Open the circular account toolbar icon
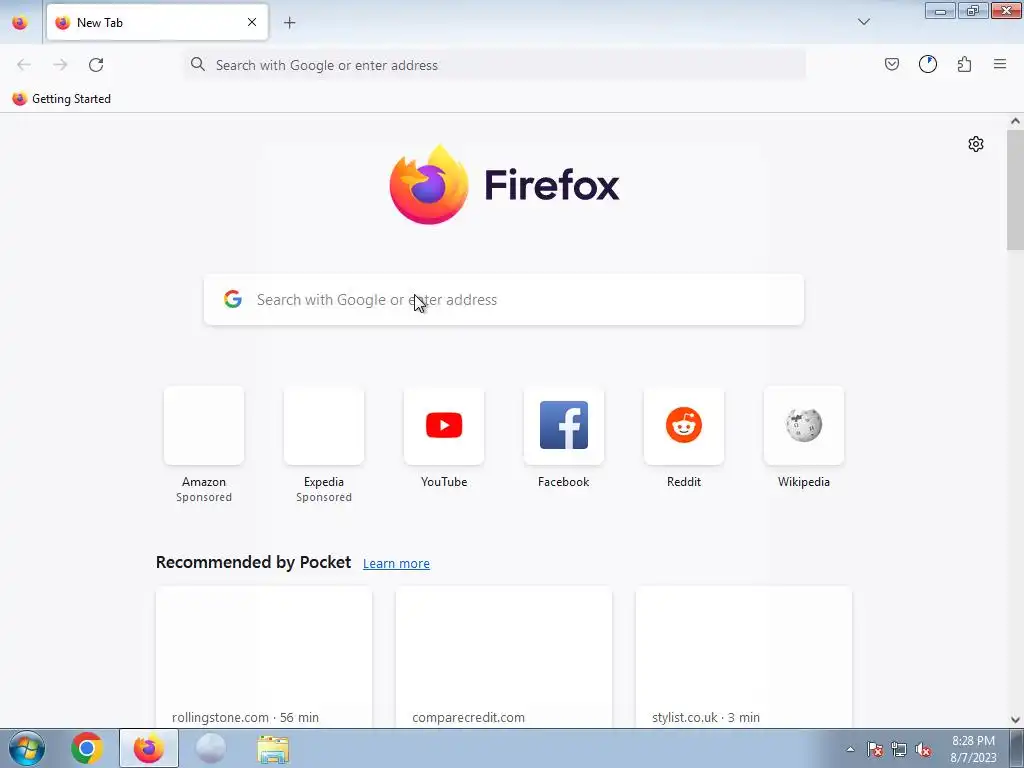 [928, 64]
